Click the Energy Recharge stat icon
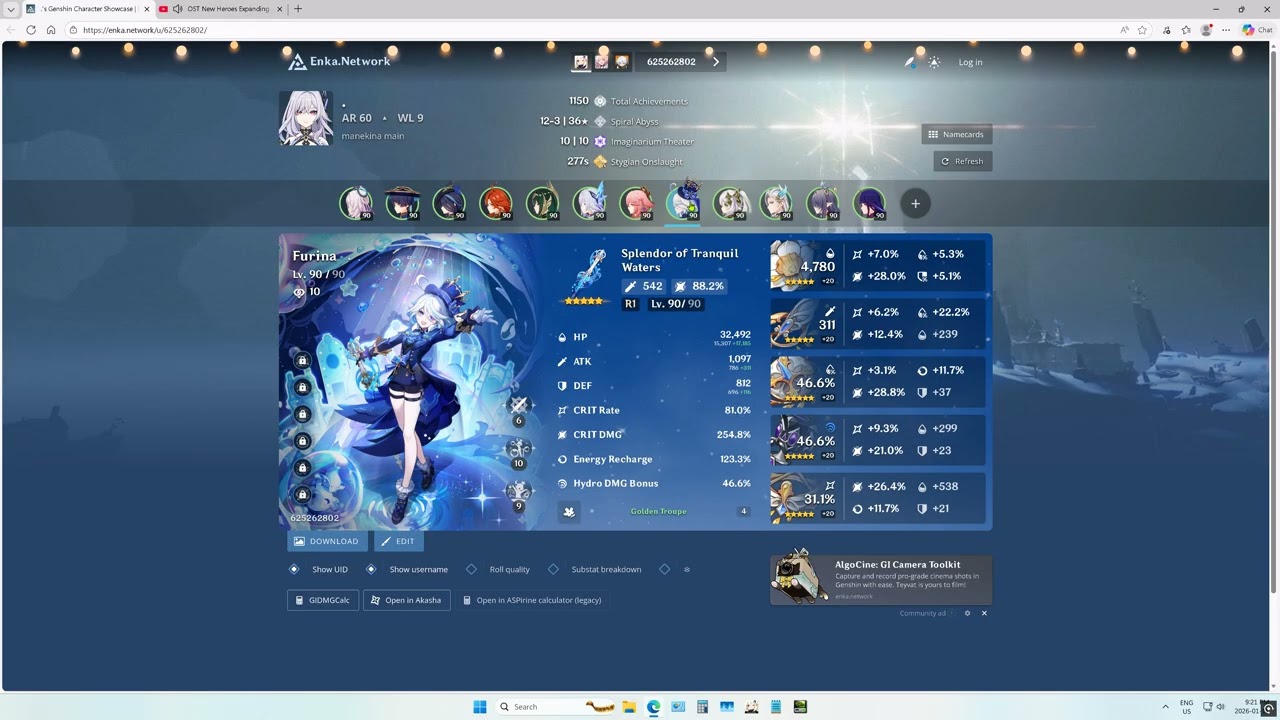 [562, 459]
